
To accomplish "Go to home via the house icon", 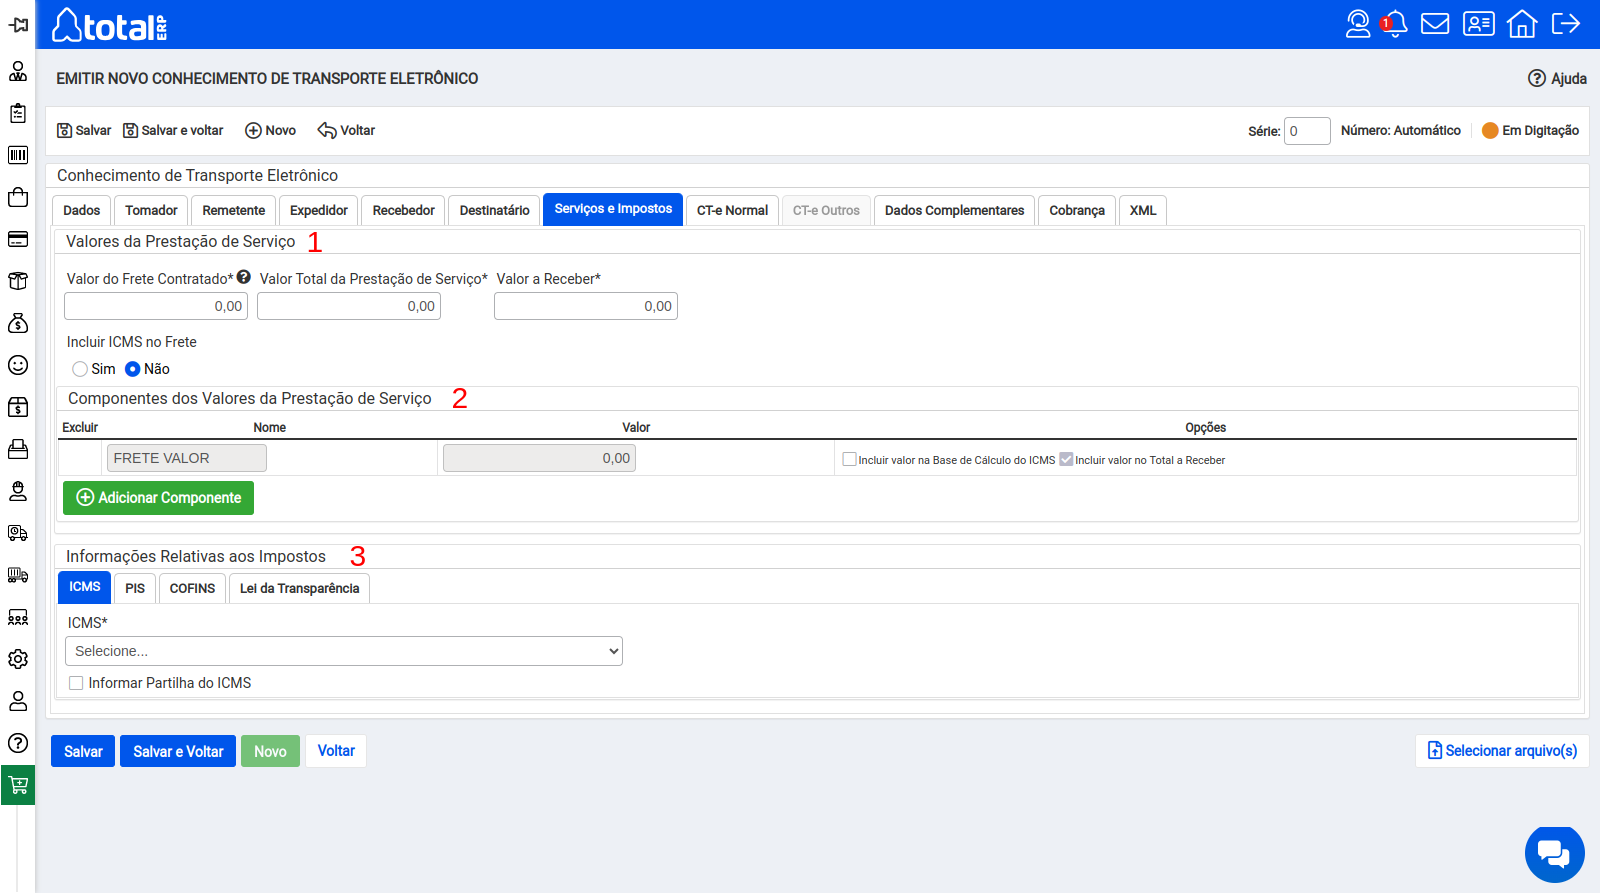I will [1522, 24].
